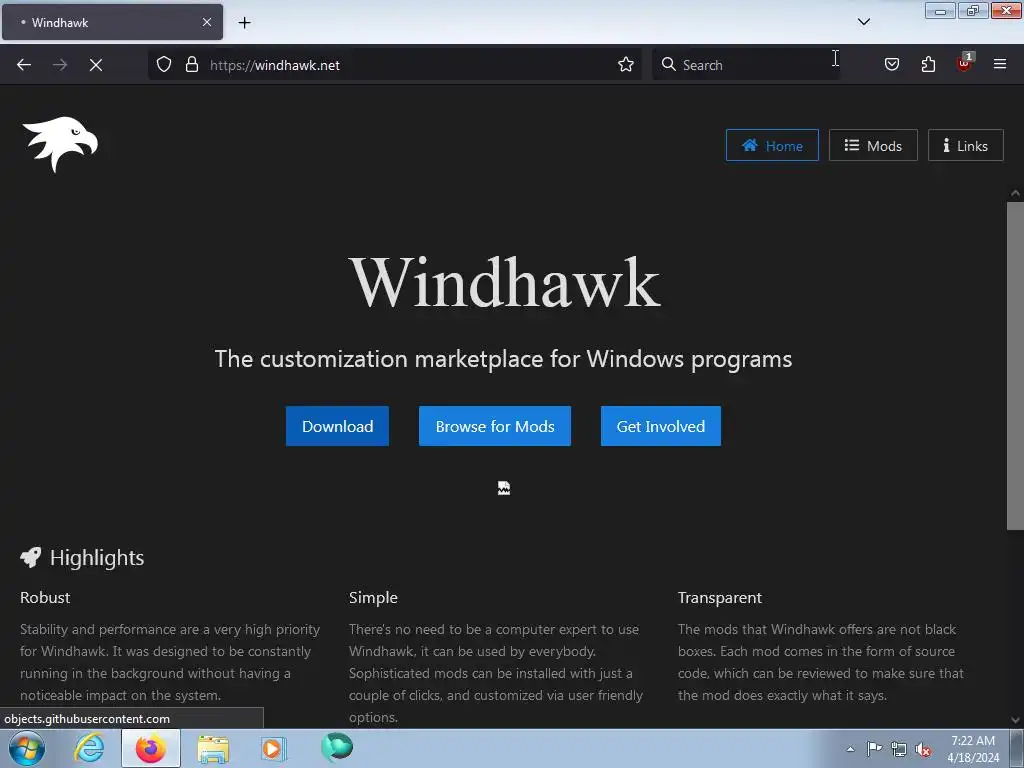Open the Windows Start button

click(x=27, y=748)
